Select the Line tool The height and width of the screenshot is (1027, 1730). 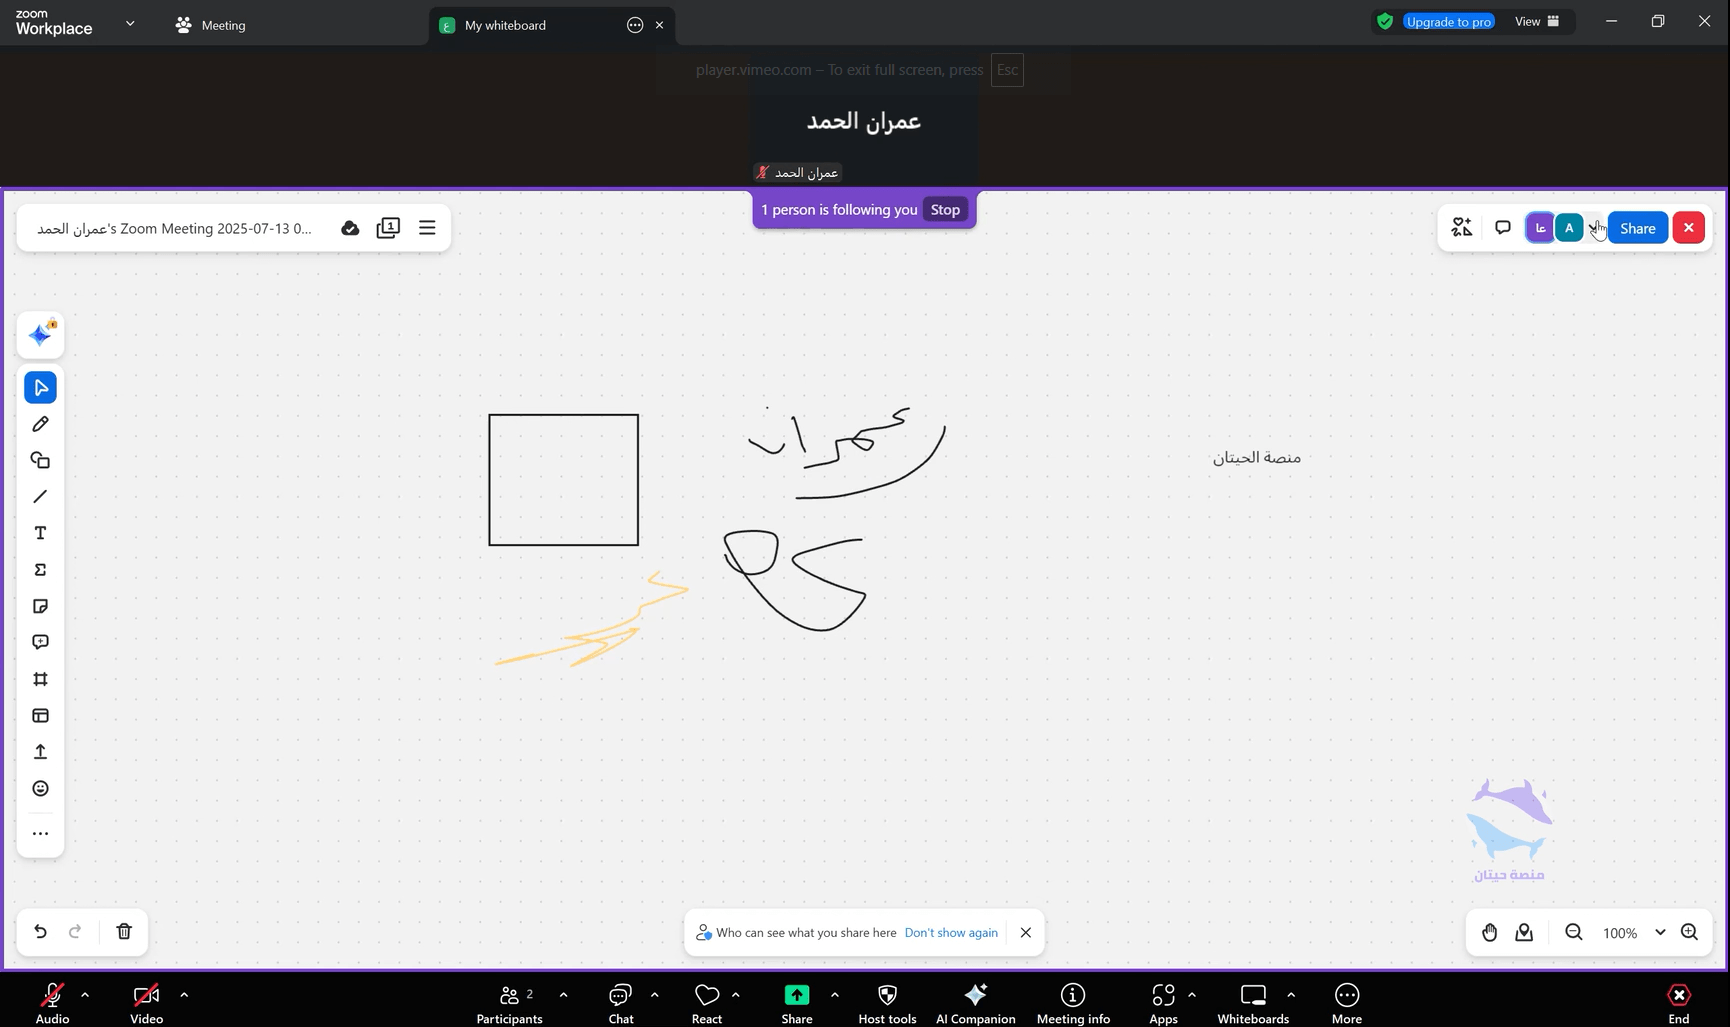point(40,497)
